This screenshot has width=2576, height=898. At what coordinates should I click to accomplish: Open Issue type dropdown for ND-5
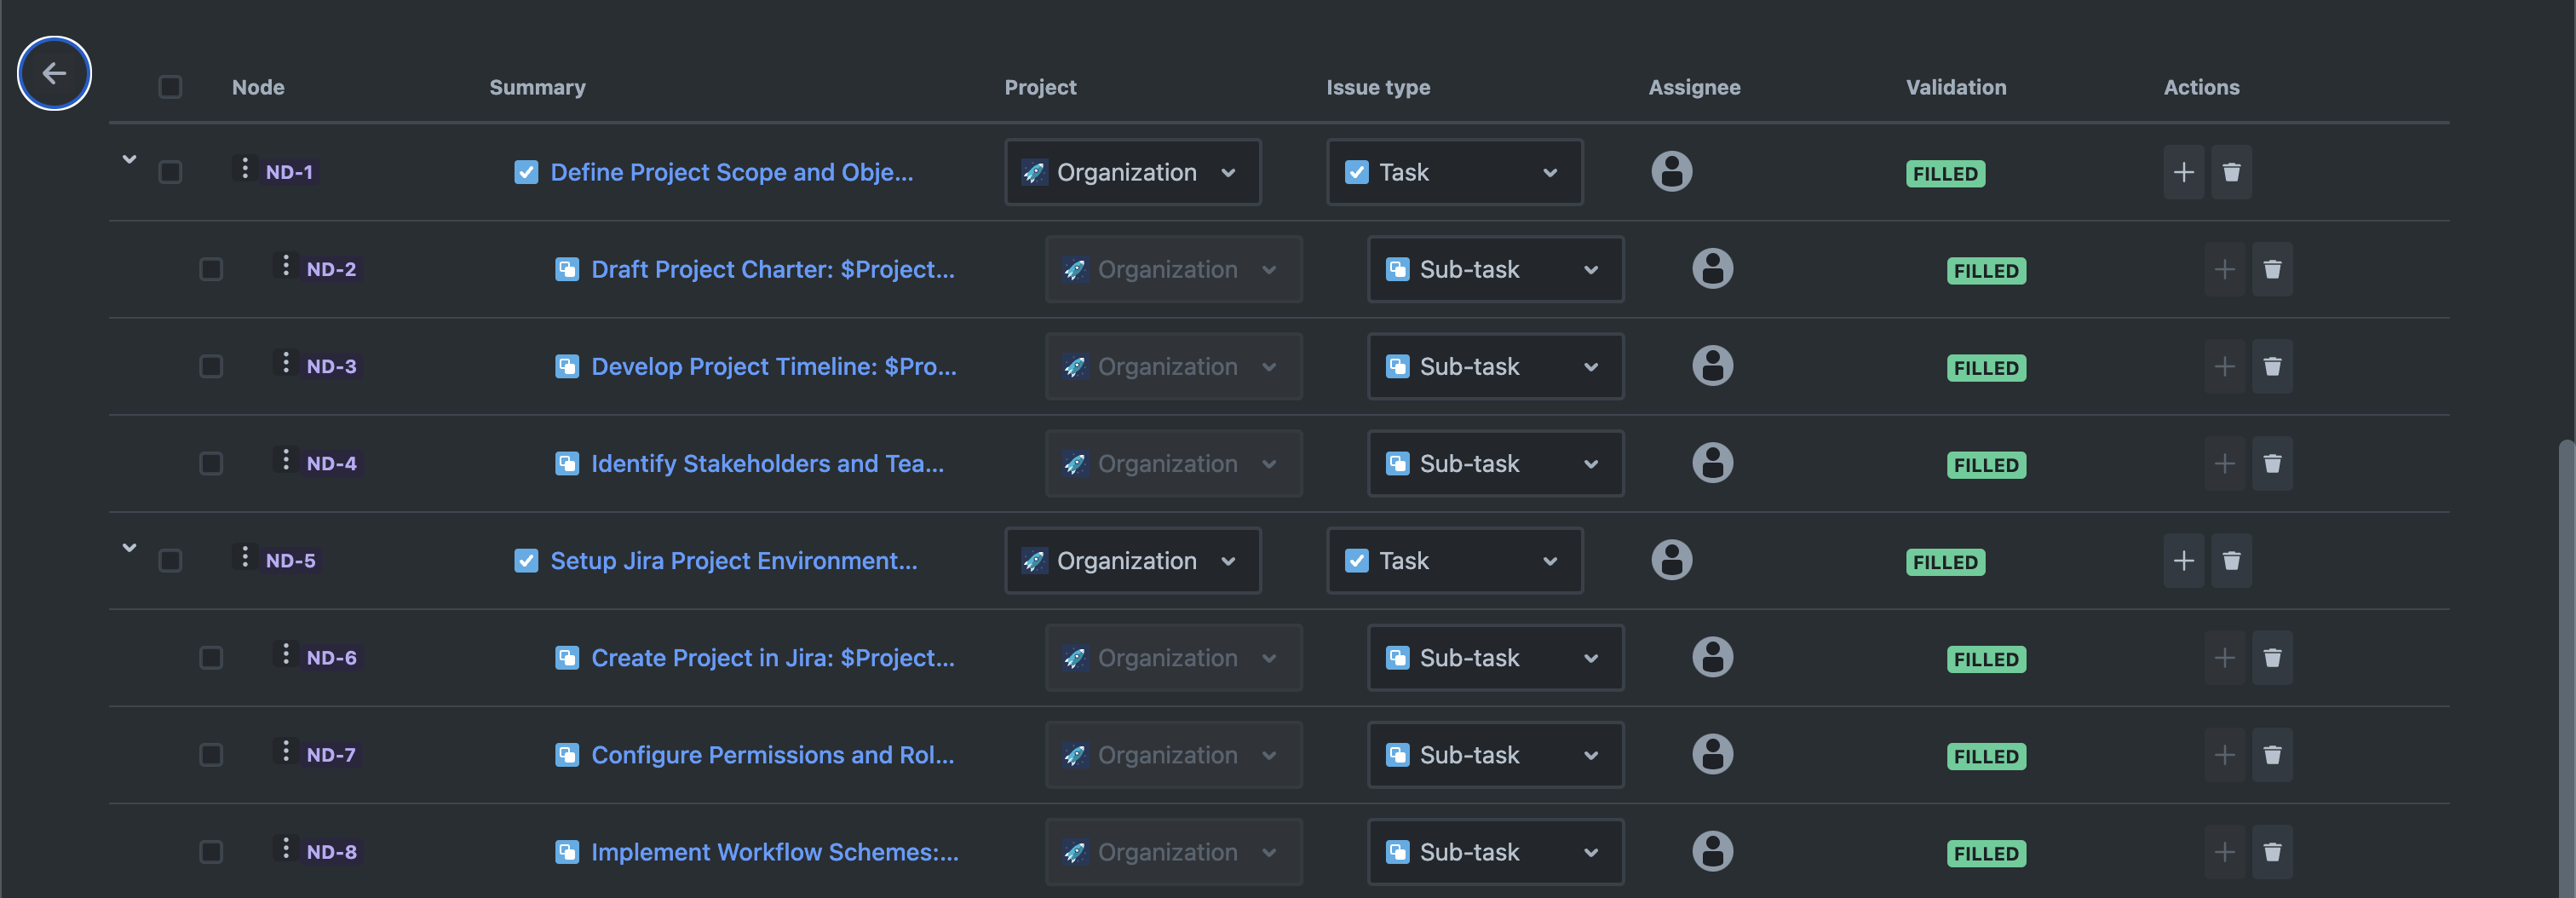(1454, 561)
